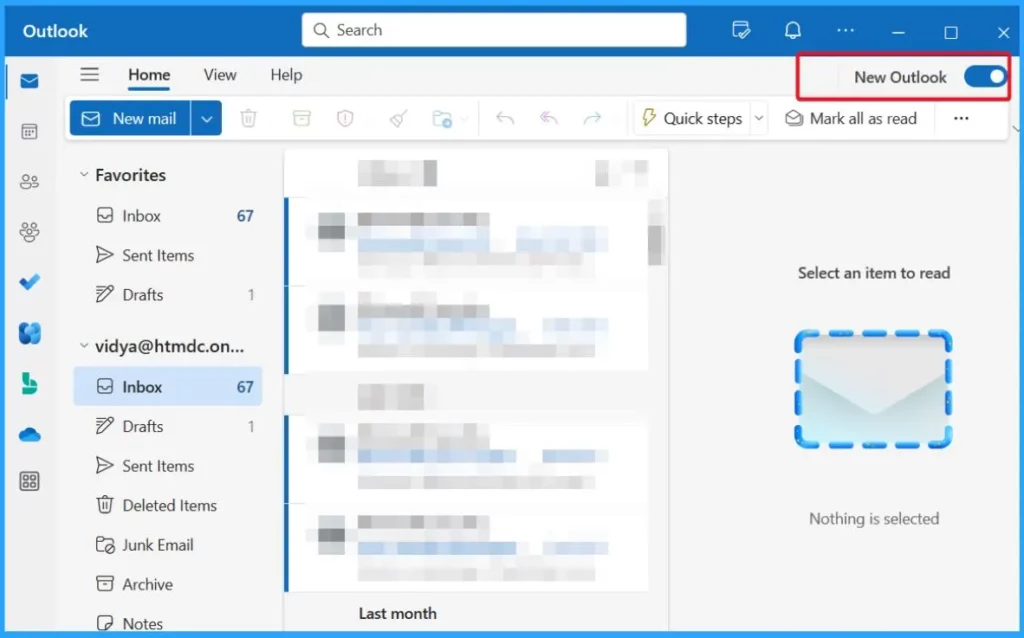Click the Forward arrow icon
Viewport: 1024px width, 638px height.
[592, 118]
